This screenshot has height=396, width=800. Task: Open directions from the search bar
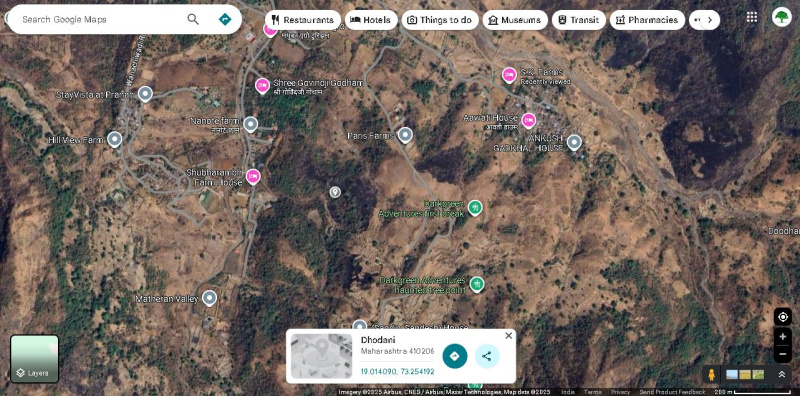[224, 19]
